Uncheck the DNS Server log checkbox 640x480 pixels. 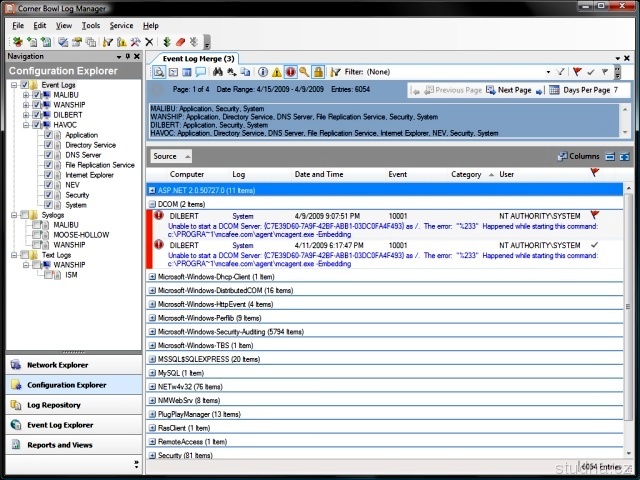(48, 155)
